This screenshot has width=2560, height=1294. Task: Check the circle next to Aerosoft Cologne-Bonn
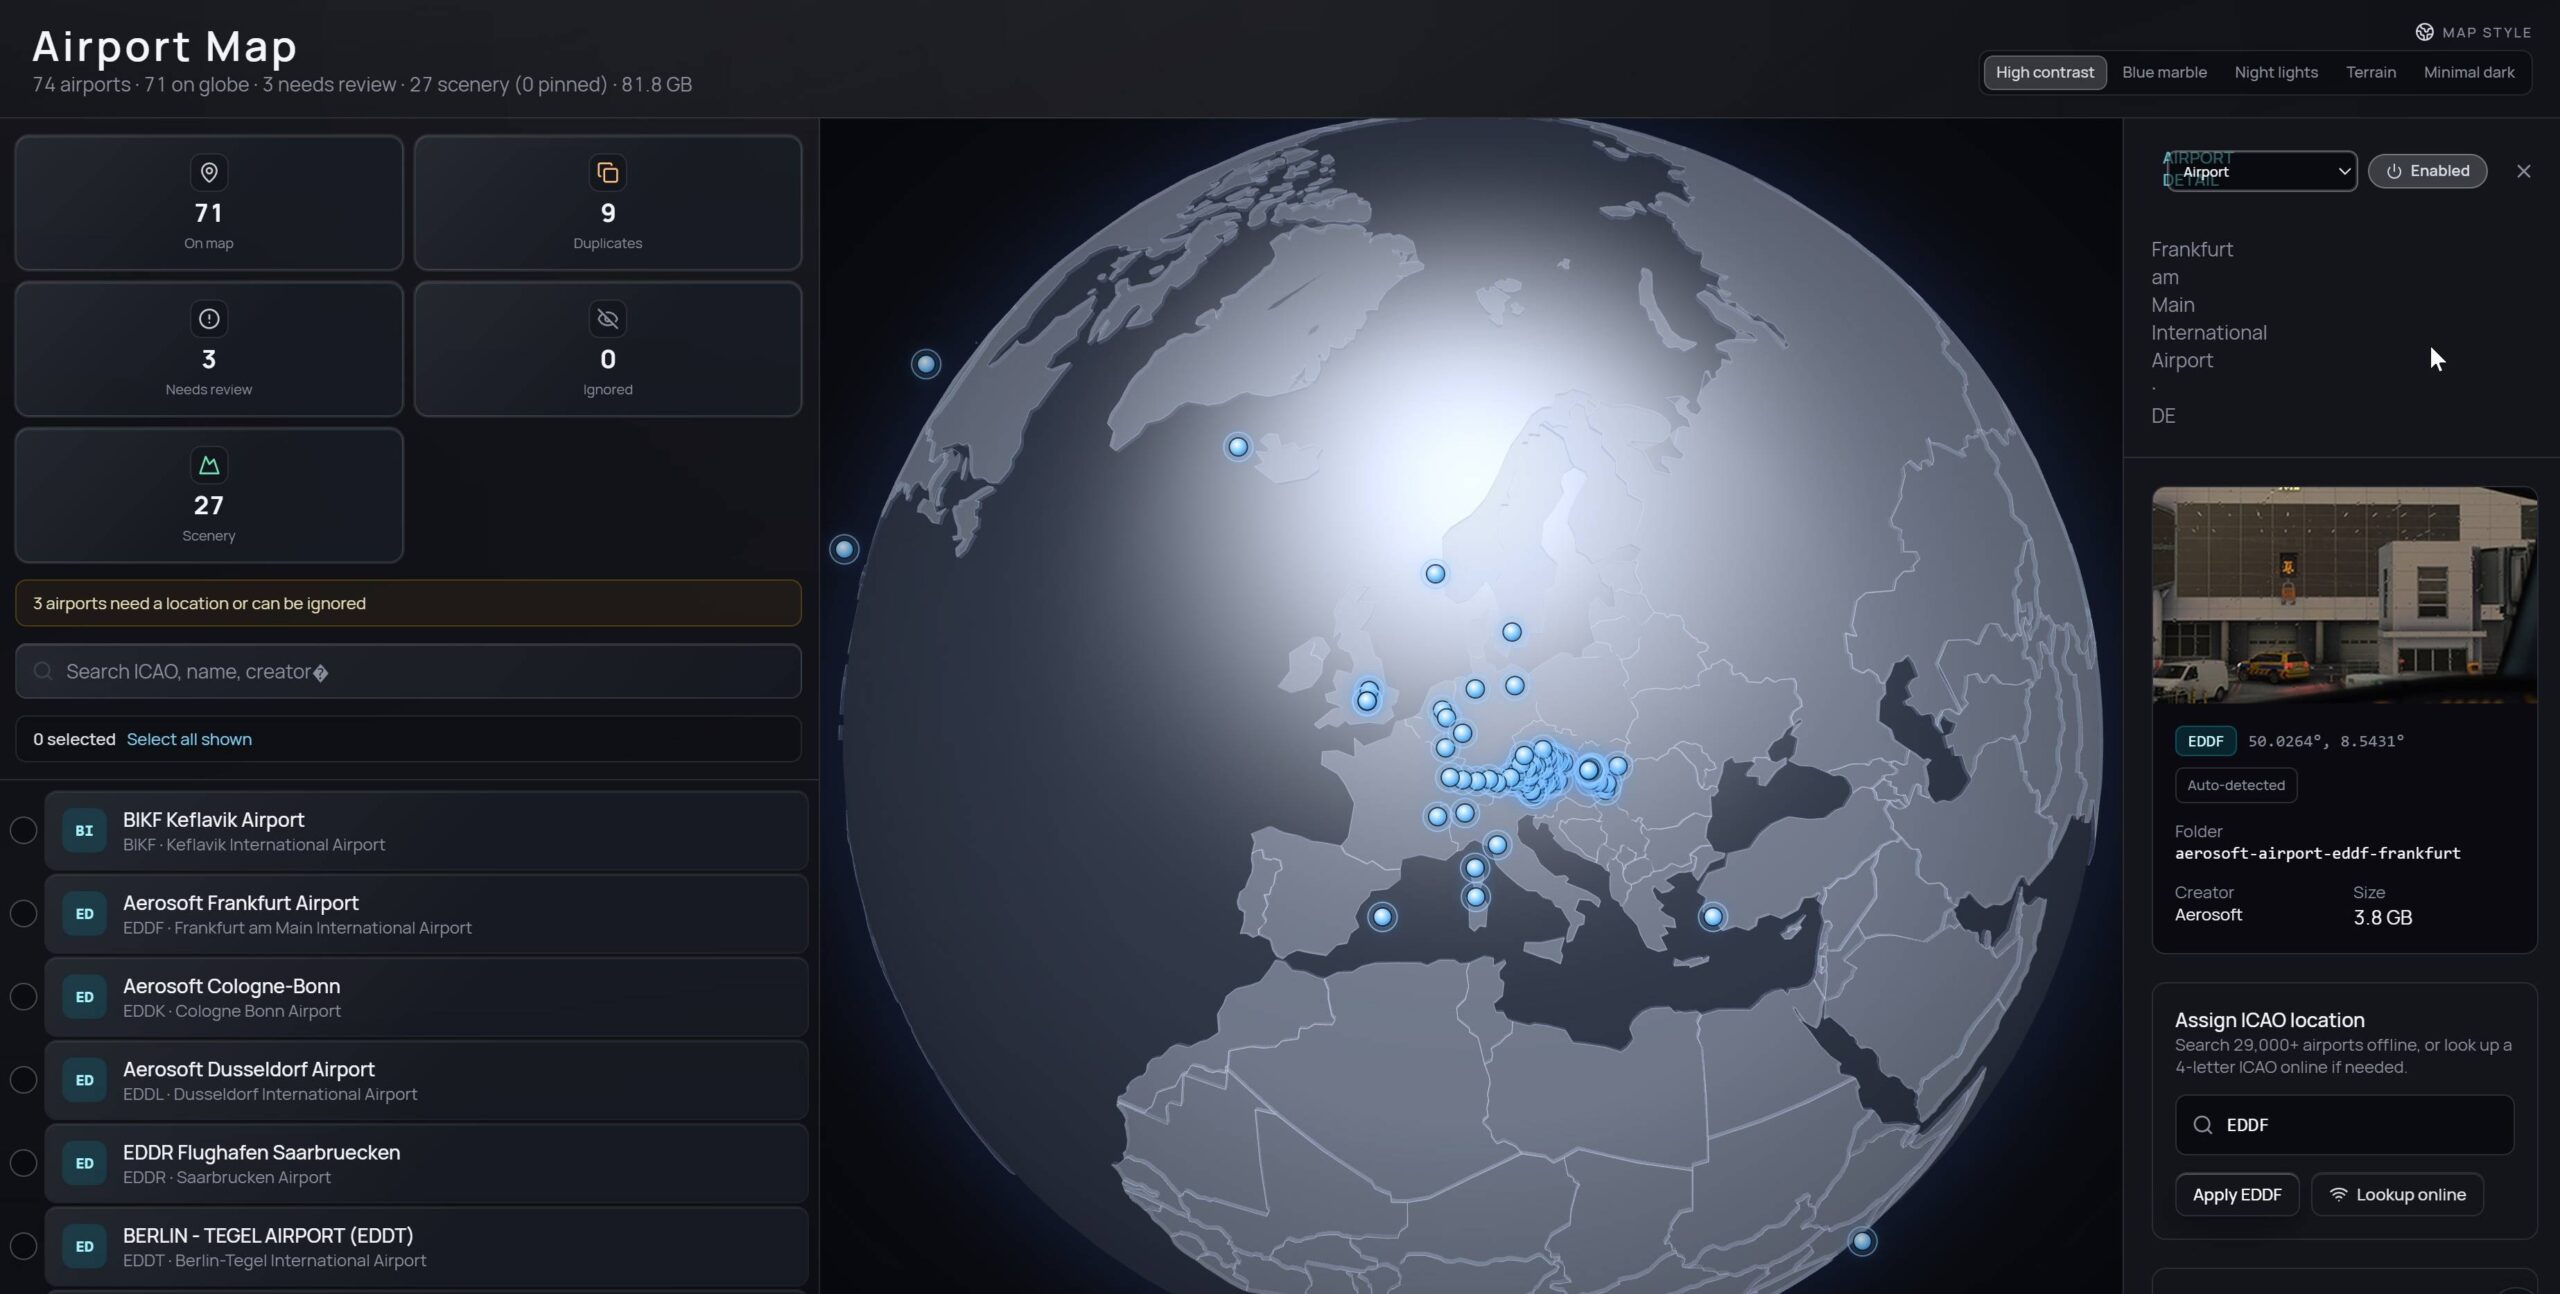click(x=23, y=997)
